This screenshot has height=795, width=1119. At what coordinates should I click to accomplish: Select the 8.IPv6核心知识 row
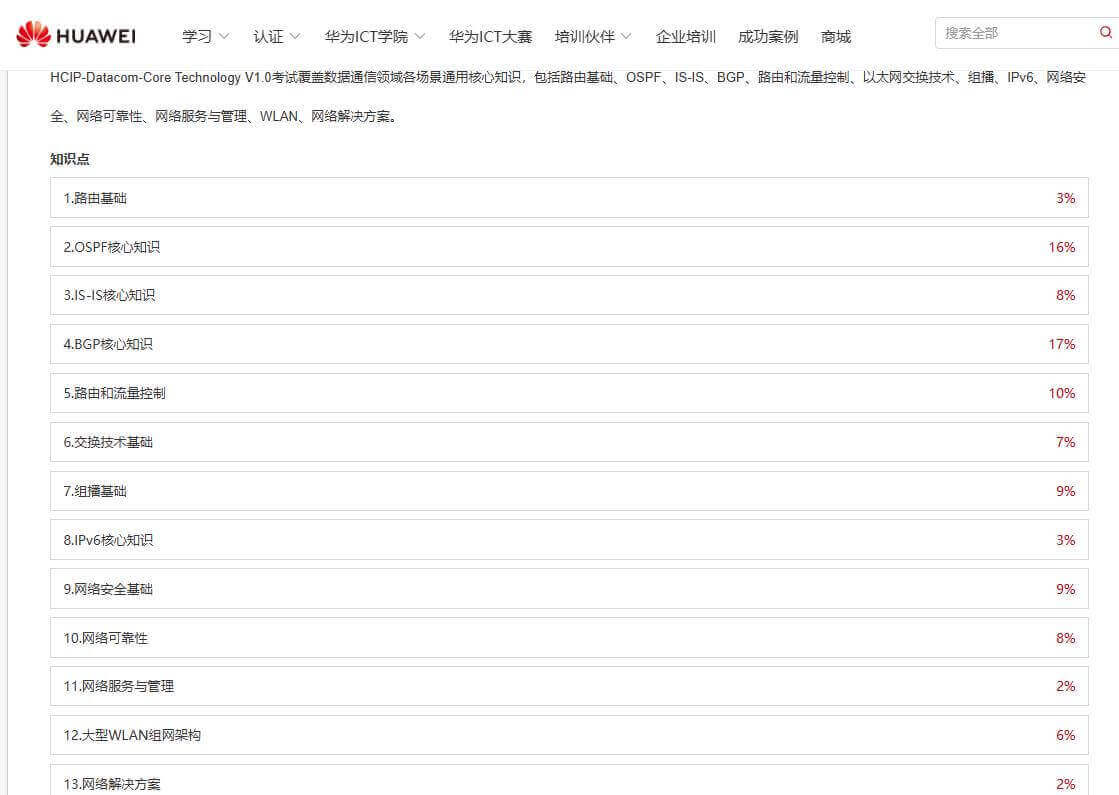(x=569, y=540)
